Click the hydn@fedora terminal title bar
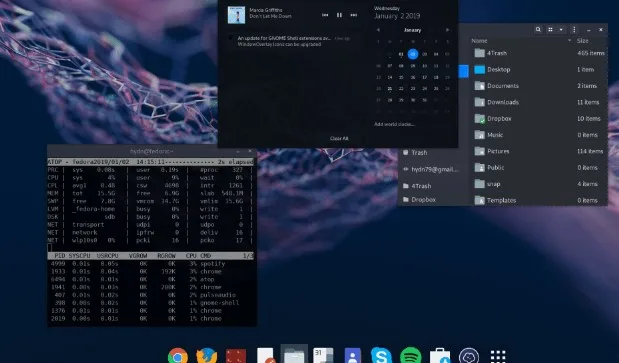 pyautogui.click(x=152, y=151)
